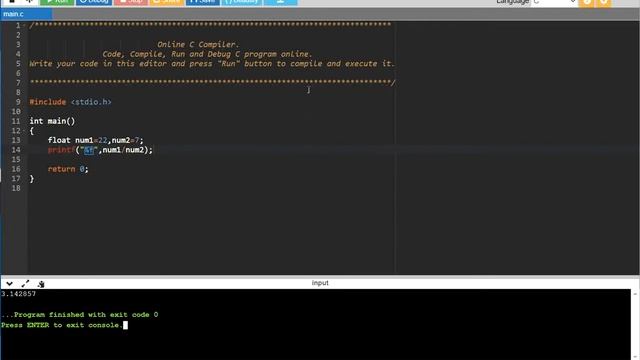This screenshot has width=640, height=360.
Task: Click the console output "3.142857"
Action: [x=18, y=294]
